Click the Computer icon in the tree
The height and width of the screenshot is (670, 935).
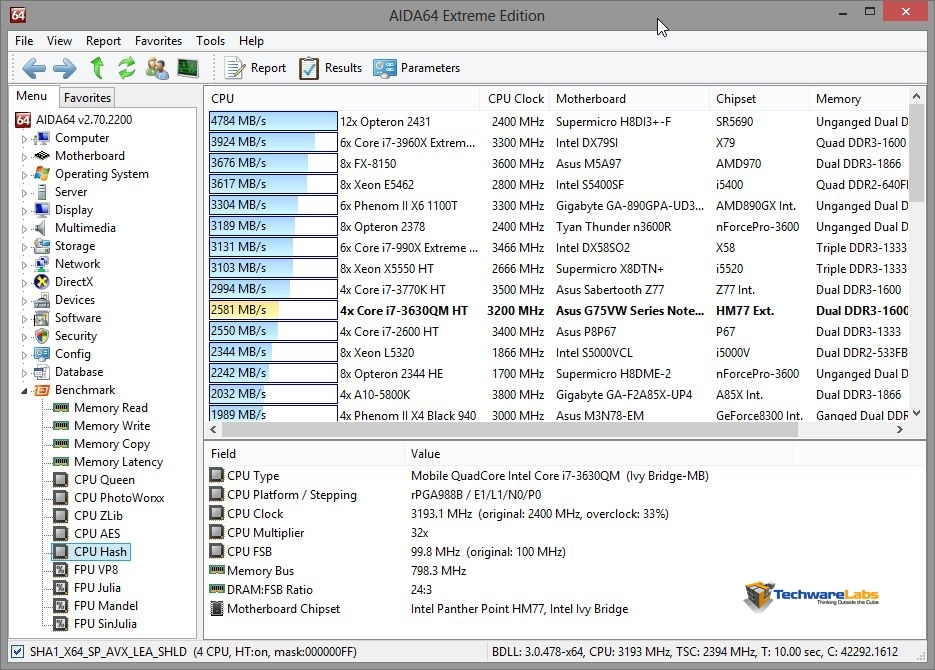click(x=42, y=138)
